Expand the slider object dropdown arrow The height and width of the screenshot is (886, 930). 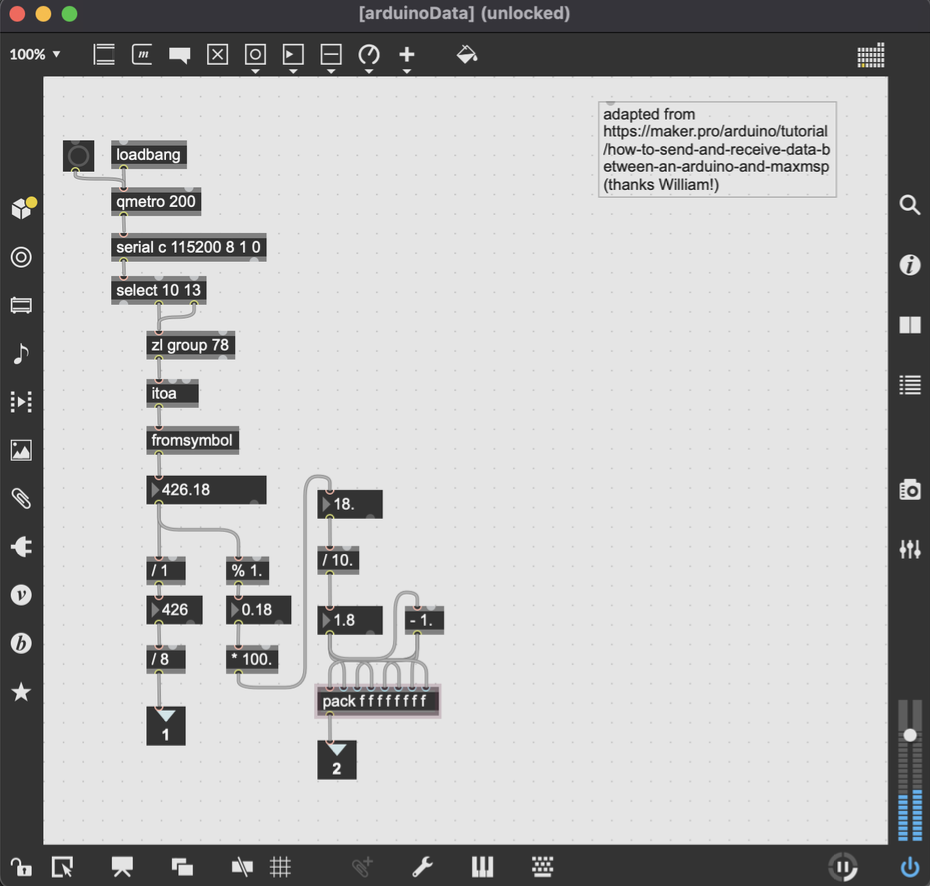(331, 71)
